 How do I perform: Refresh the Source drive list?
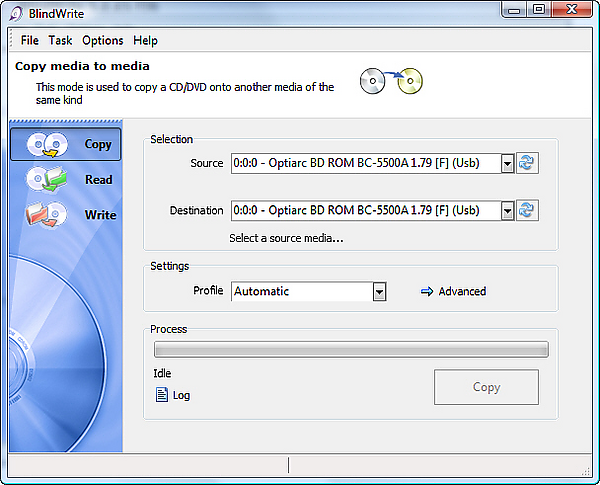pyautogui.click(x=527, y=163)
